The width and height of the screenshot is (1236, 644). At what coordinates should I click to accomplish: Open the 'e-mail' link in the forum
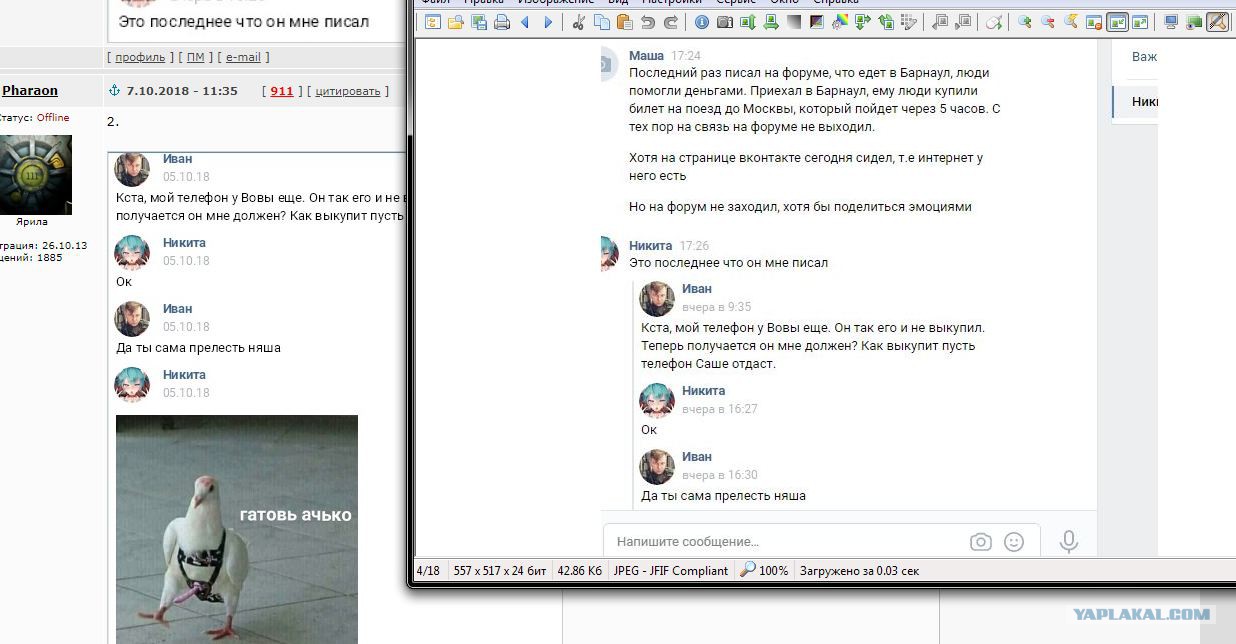pyautogui.click(x=243, y=57)
